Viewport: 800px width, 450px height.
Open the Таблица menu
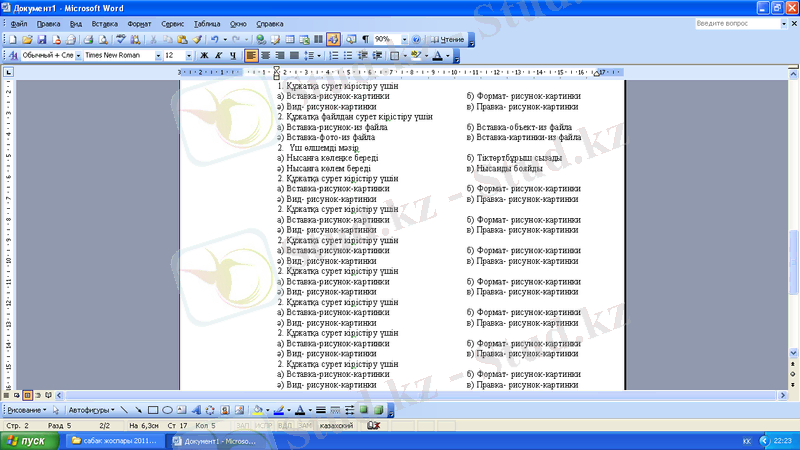tap(207, 22)
